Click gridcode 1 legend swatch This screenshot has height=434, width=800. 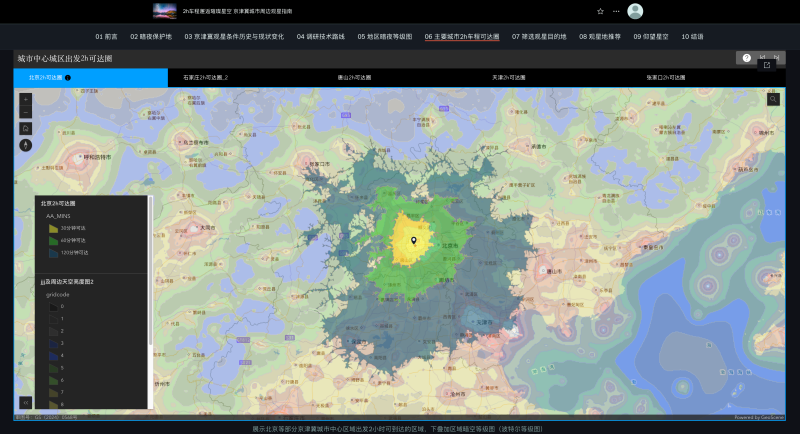tap(54, 319)
